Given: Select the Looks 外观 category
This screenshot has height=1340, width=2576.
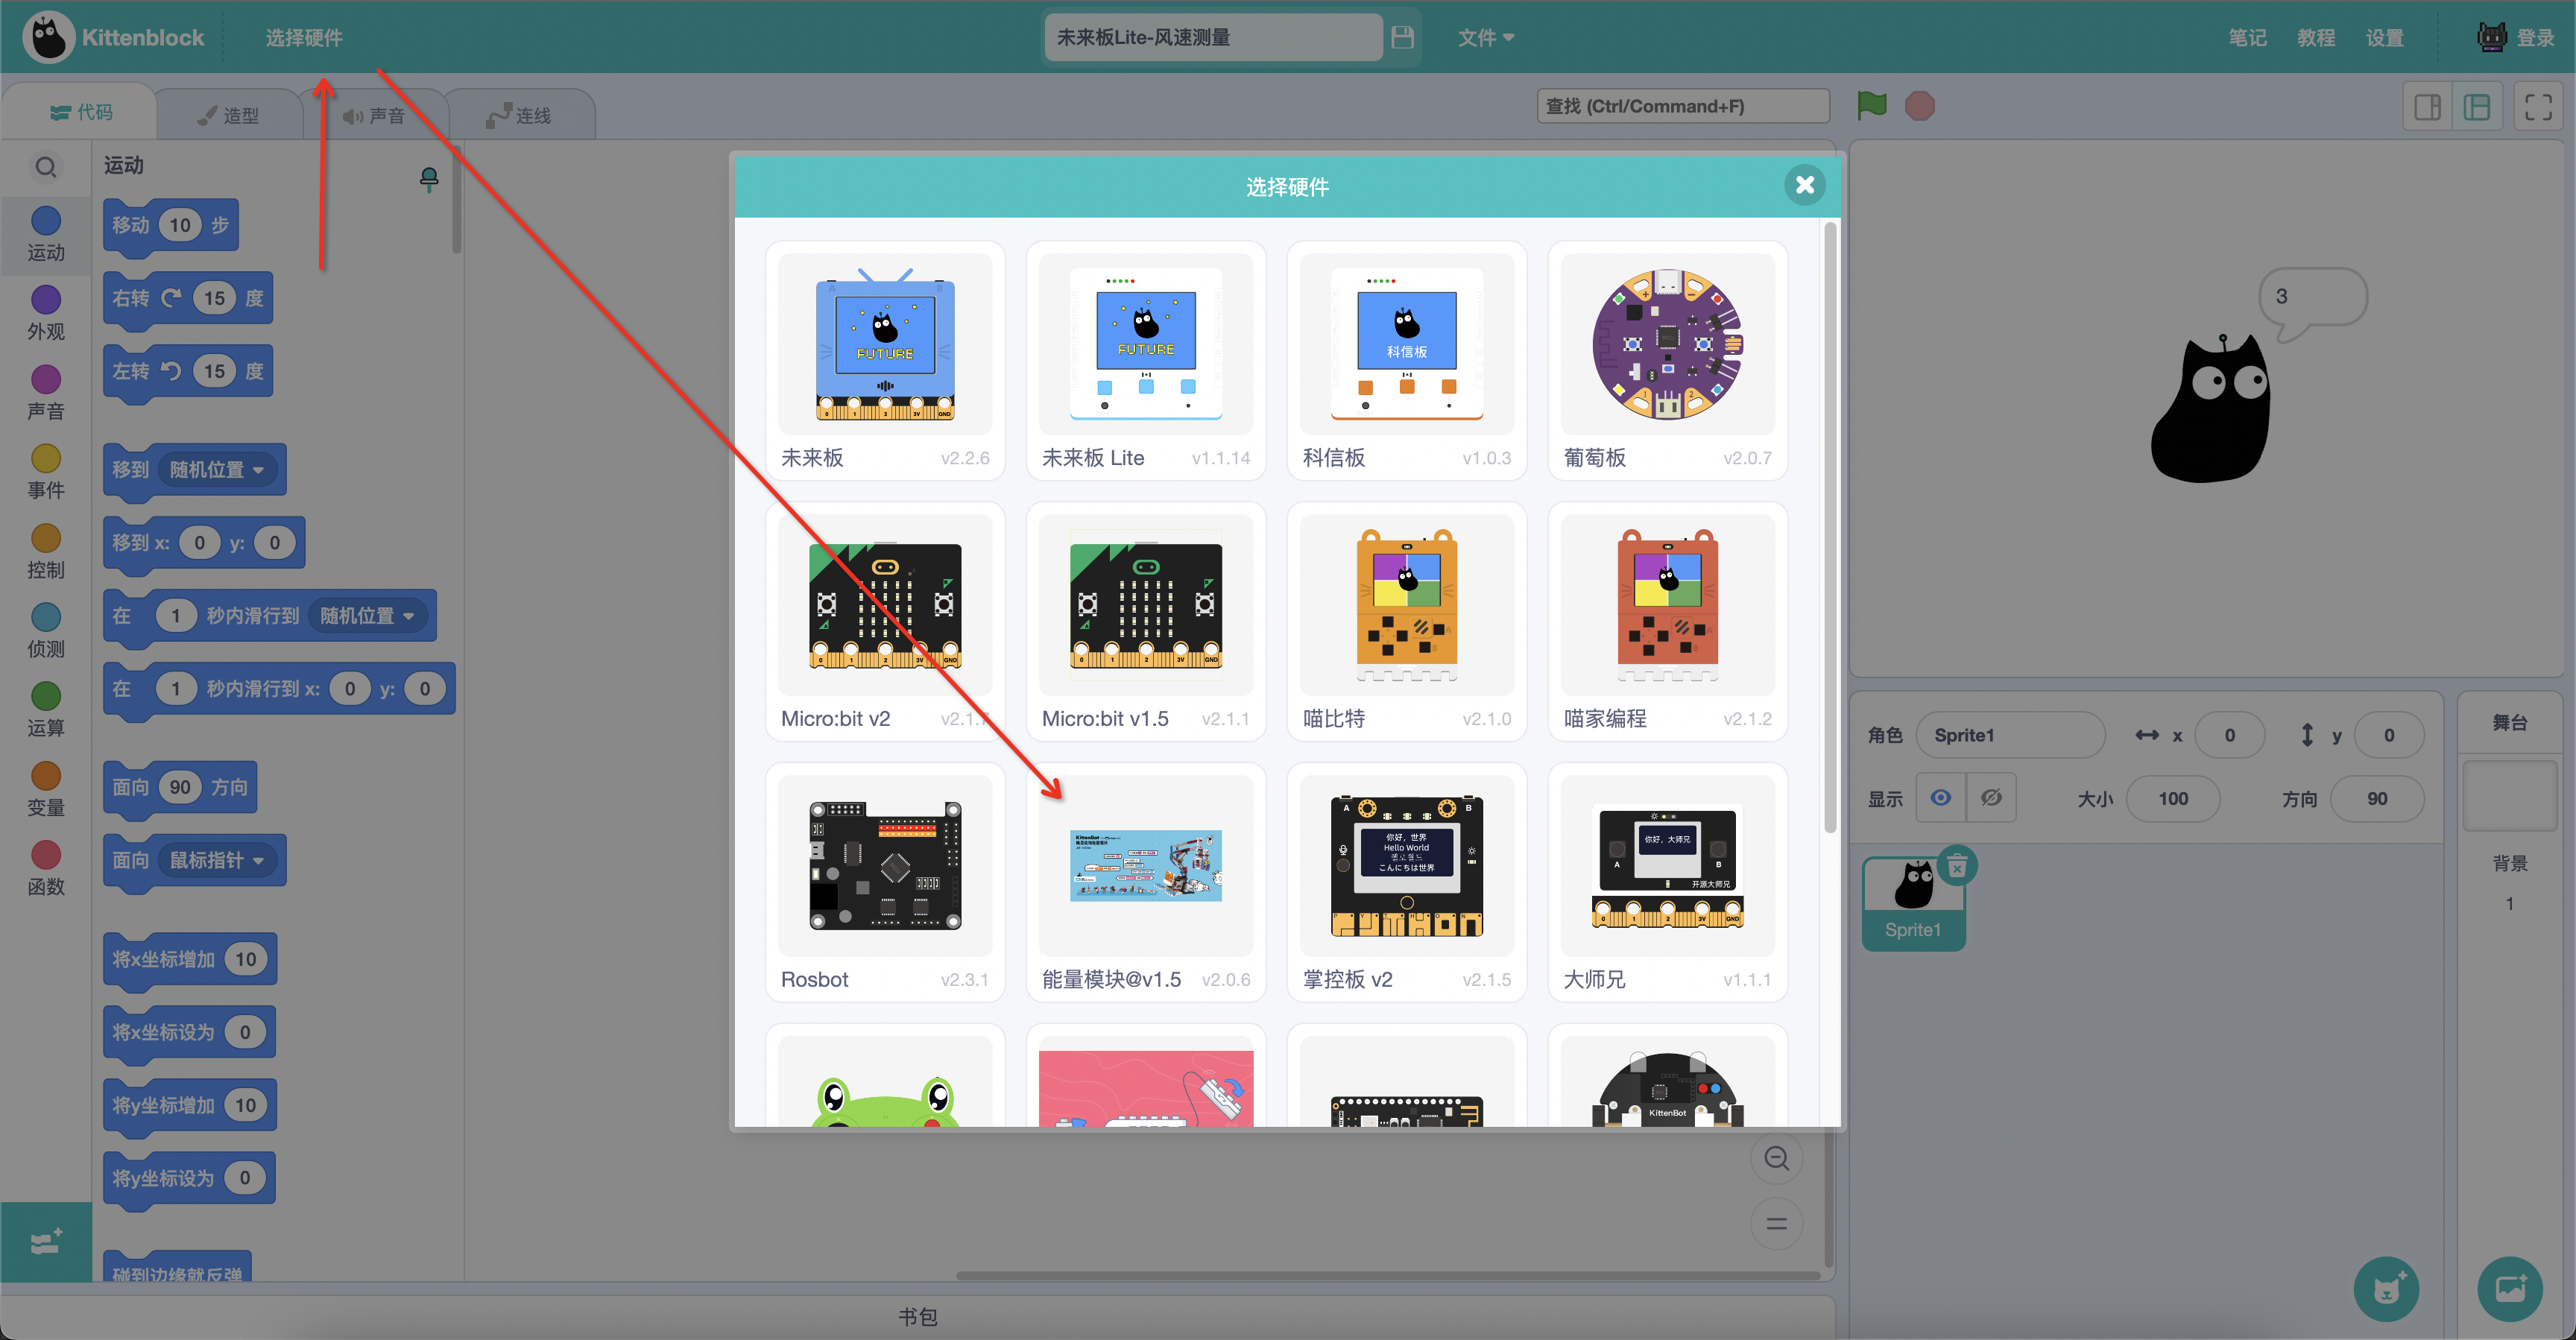Looking at the screenshot, I should coord(46,312).
